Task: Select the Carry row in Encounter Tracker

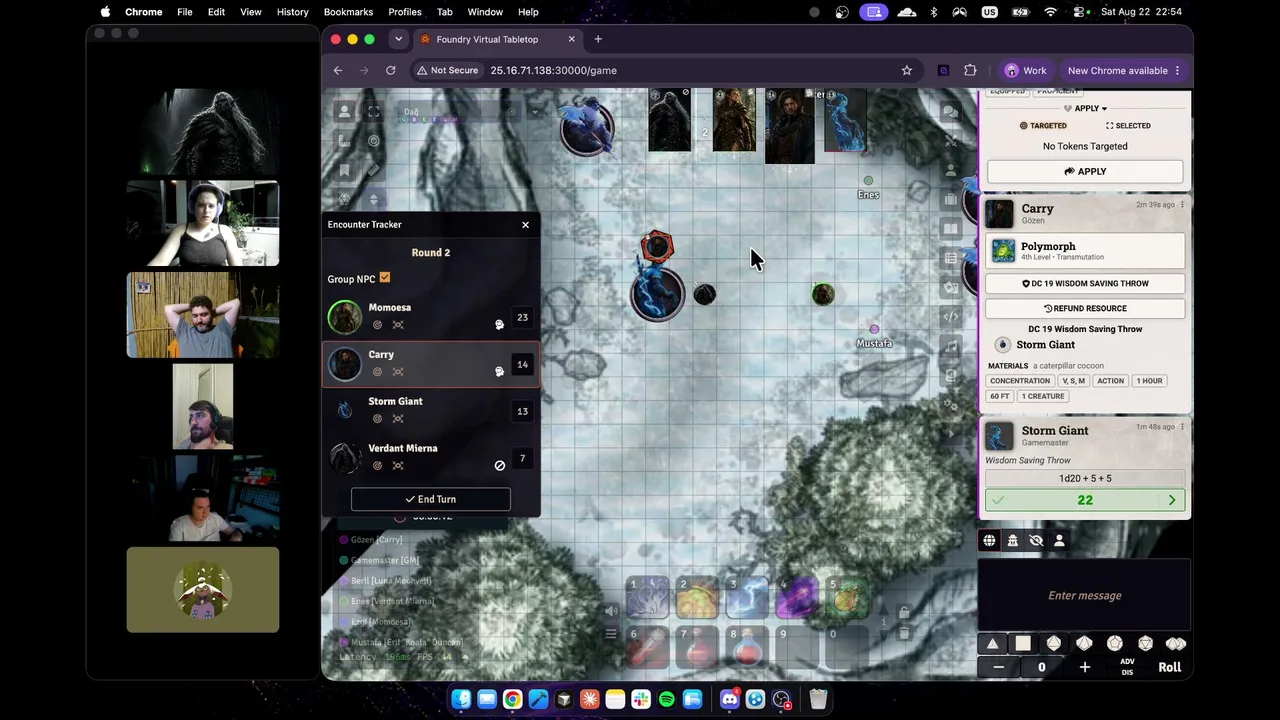Action: point(431,364)
